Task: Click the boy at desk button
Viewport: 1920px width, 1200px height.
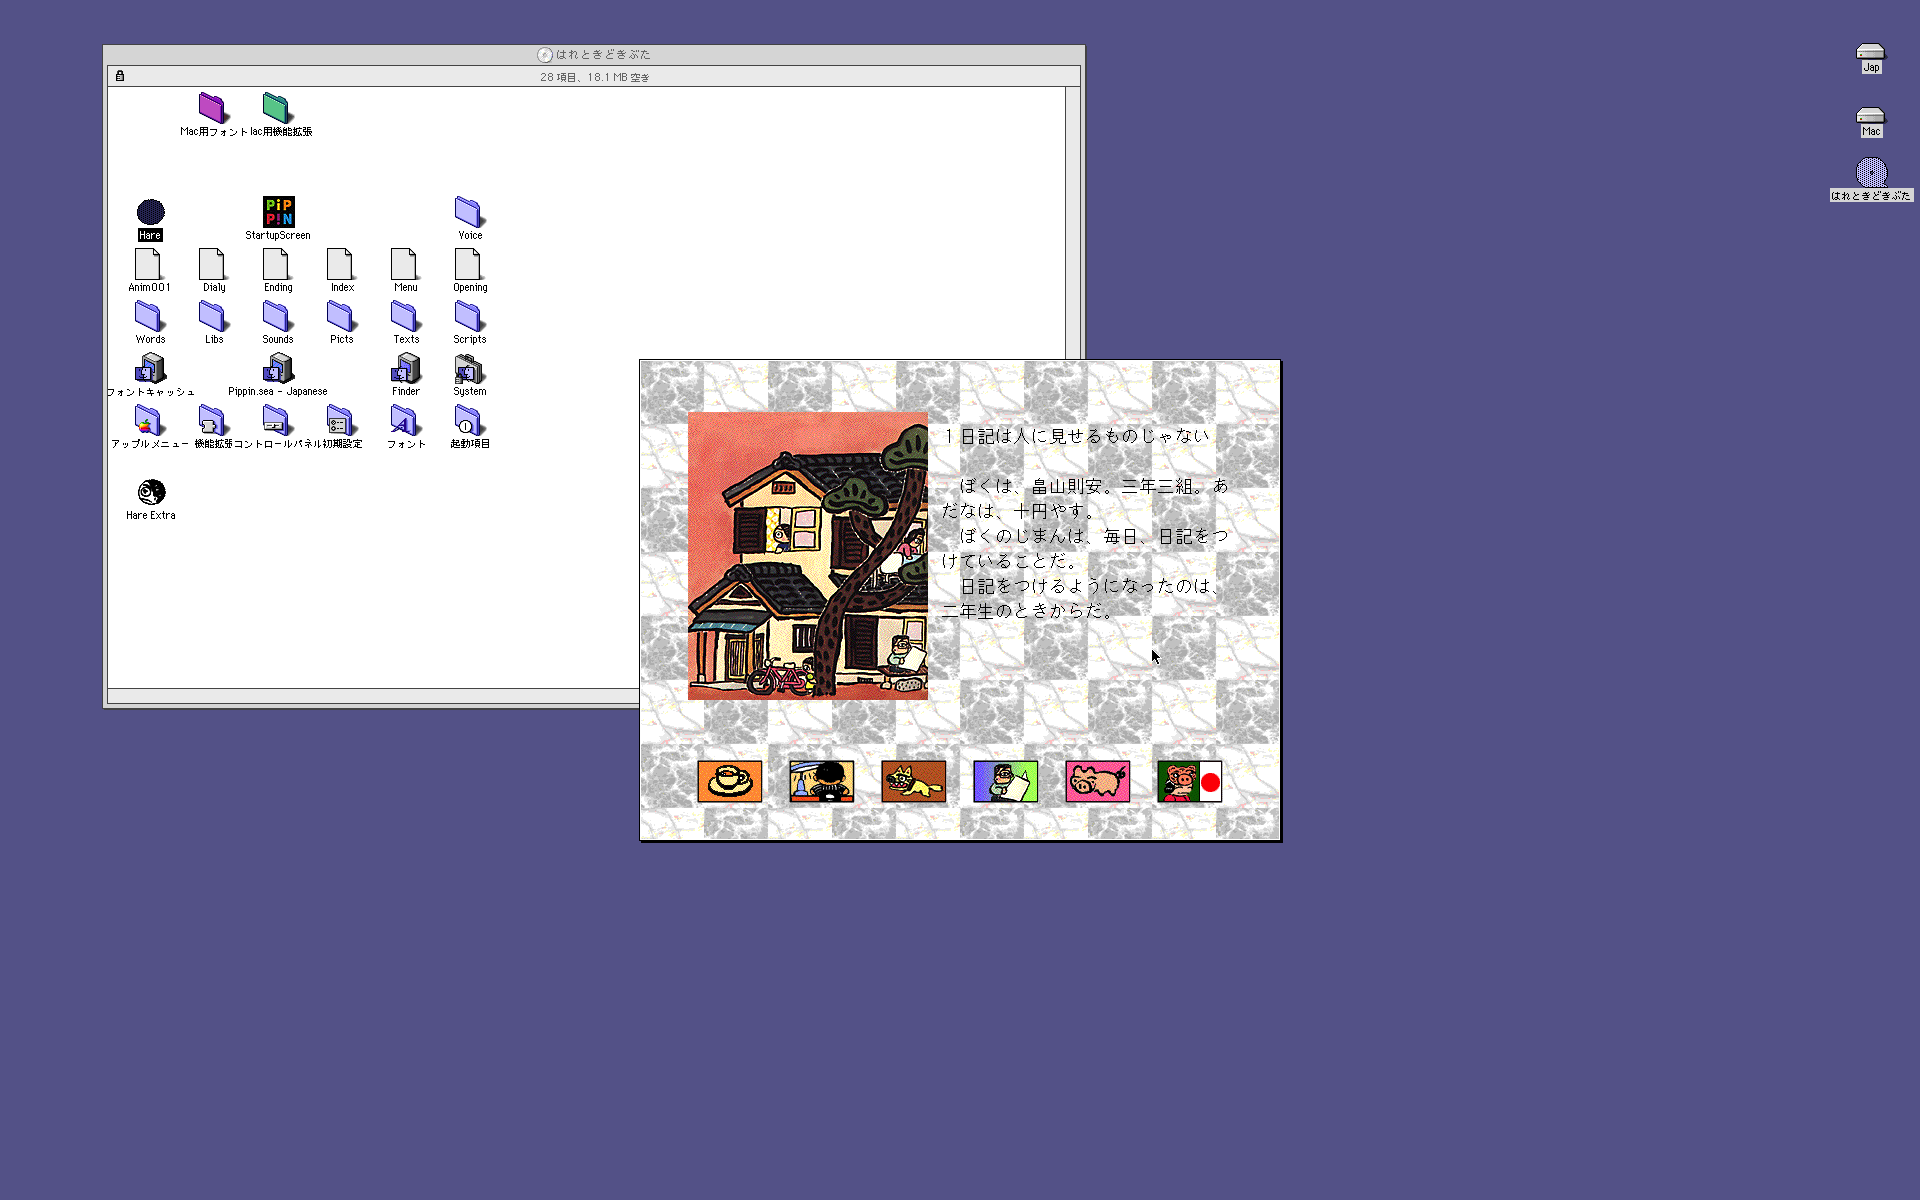Action: 821,781
